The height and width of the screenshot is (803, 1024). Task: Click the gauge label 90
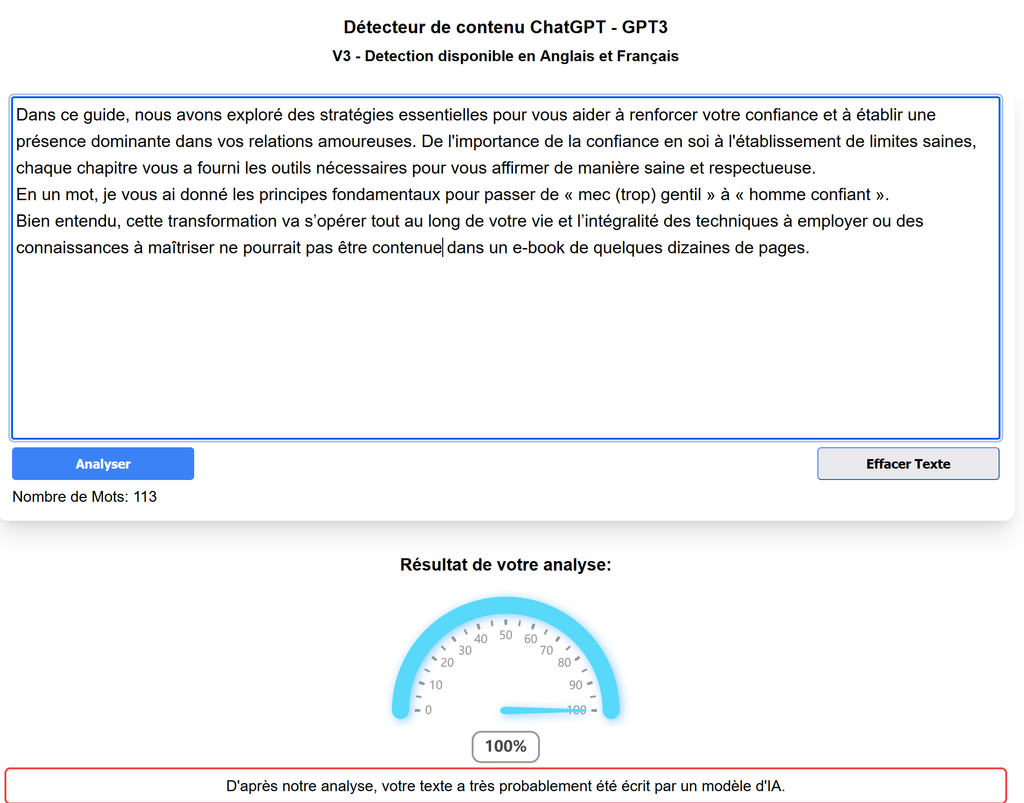coord(575,685)
